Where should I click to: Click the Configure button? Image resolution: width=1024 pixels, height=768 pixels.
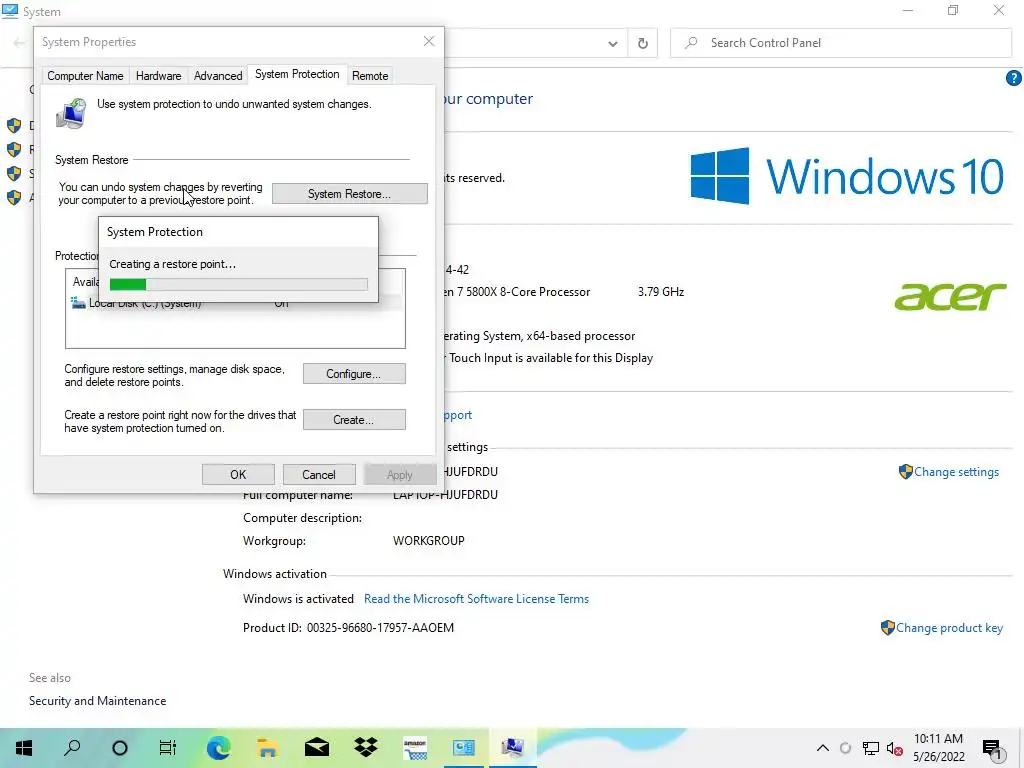coord(353,374)
